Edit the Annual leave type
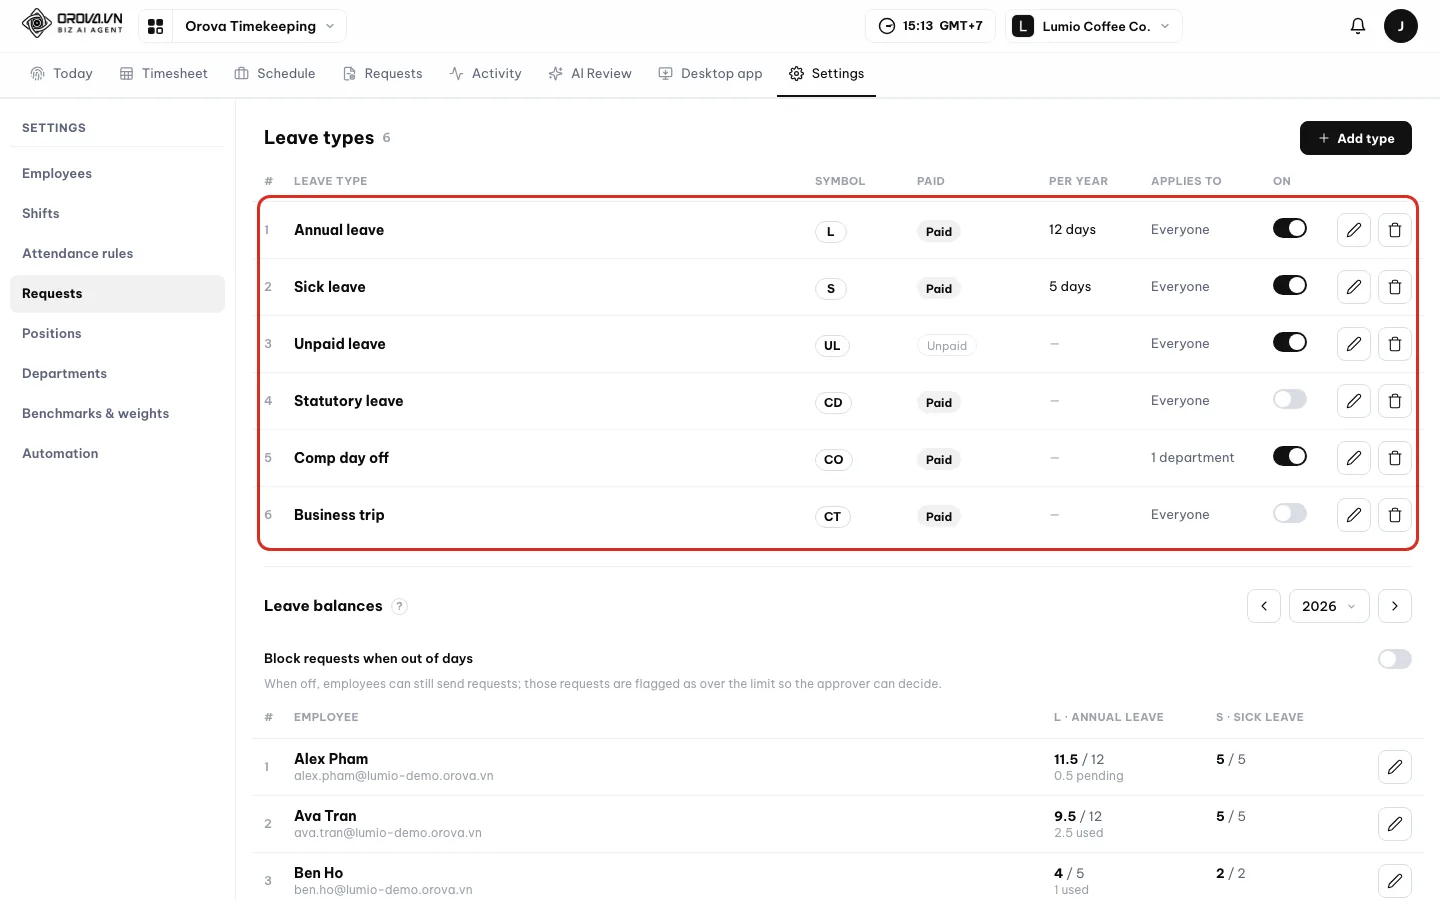Viewport: 1440px width, 900px height. (1354, 230)
